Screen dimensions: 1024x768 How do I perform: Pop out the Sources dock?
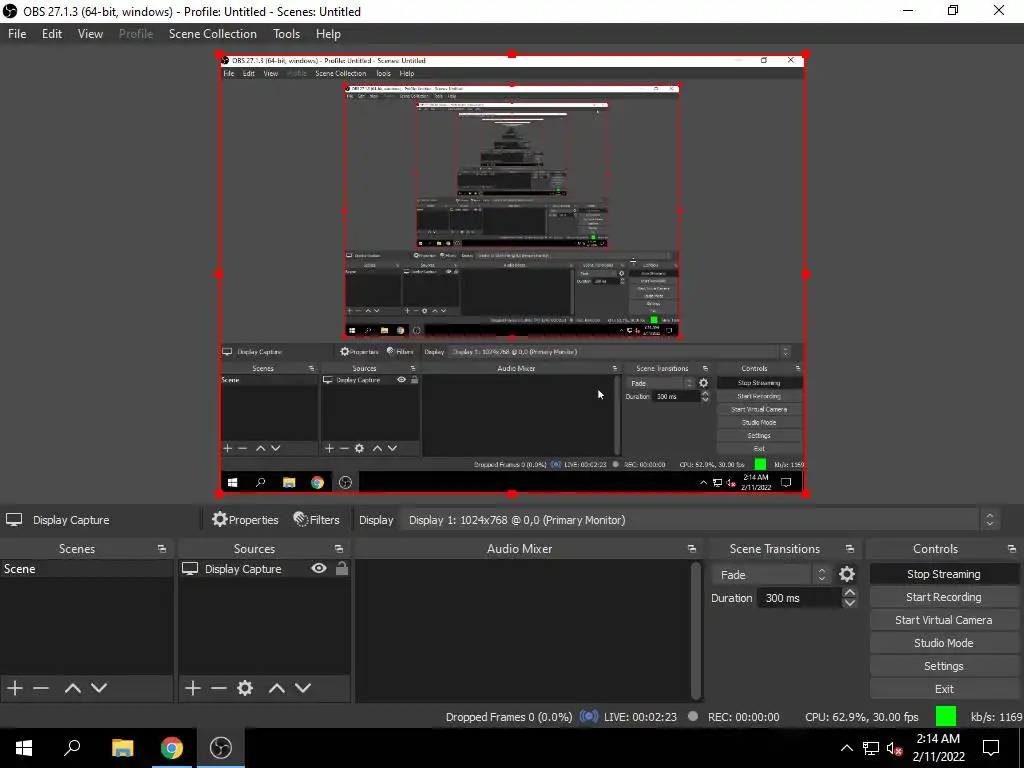point(338,549)
